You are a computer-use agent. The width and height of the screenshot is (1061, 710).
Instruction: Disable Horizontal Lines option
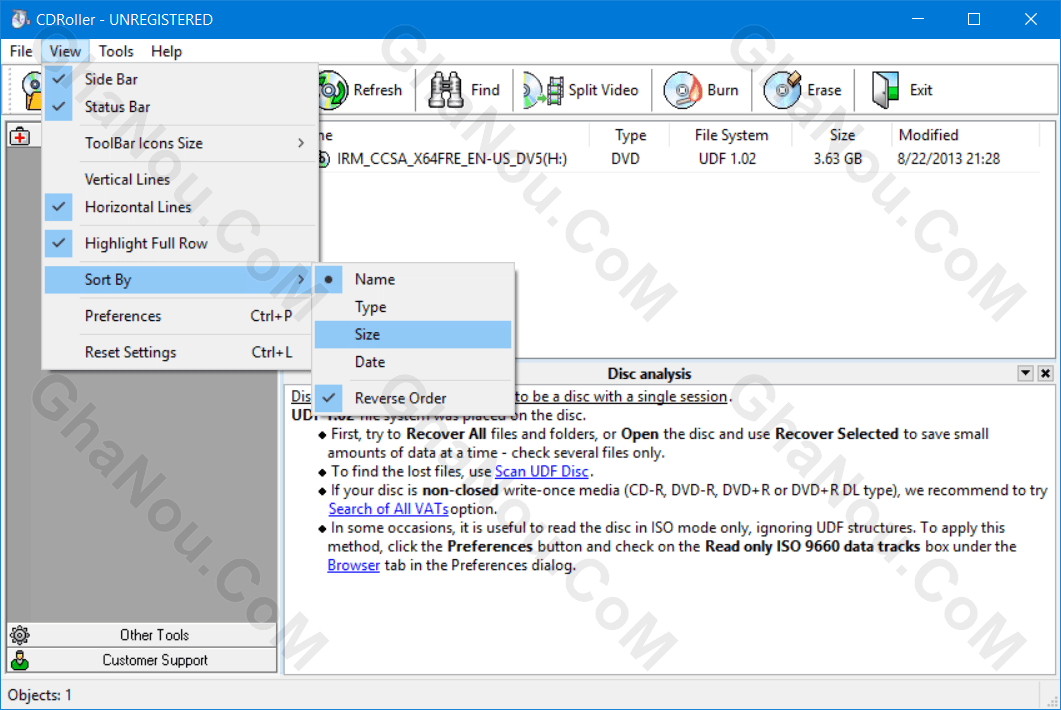(x=181, y=207)
